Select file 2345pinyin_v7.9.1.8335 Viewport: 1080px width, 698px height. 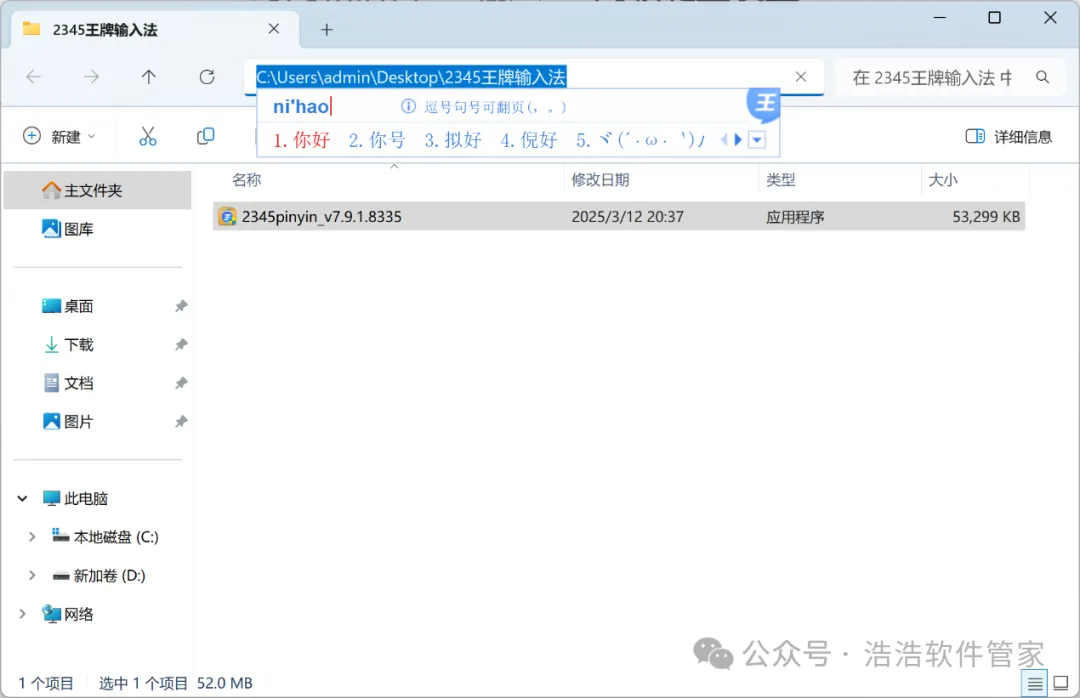(619, 216)
